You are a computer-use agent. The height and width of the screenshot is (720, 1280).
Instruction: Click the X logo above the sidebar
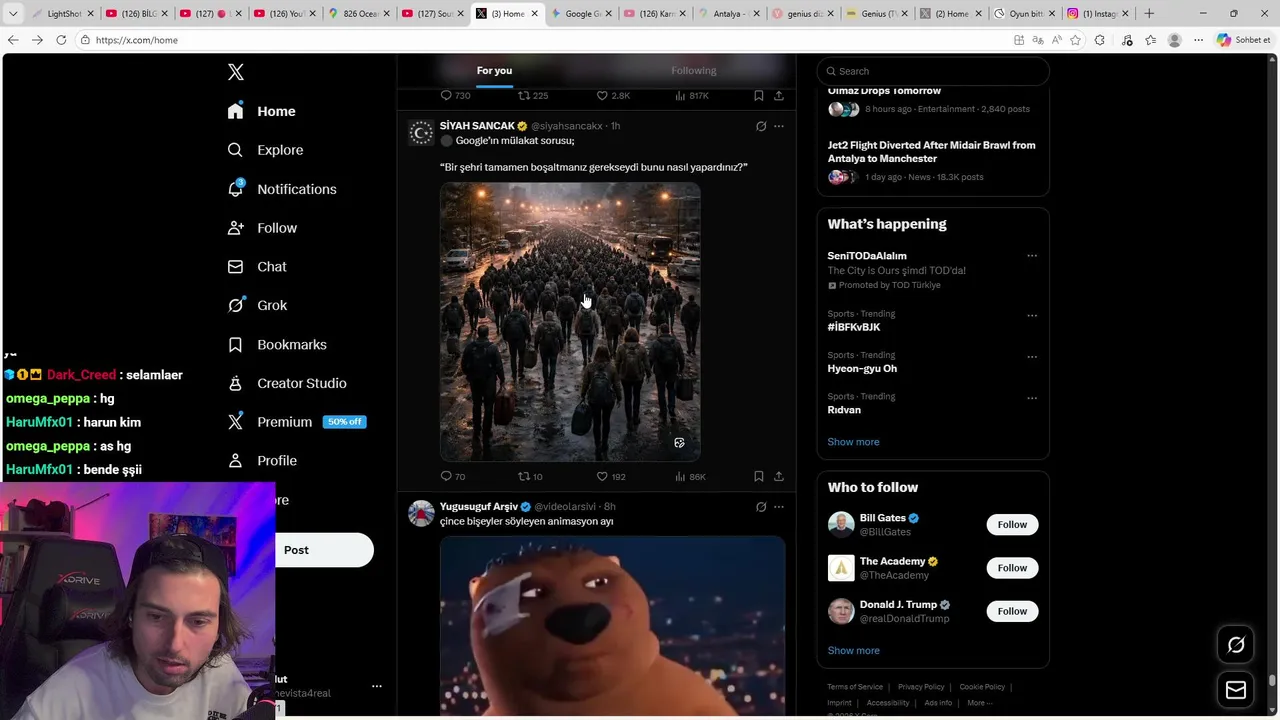click(x=236, y=72)
